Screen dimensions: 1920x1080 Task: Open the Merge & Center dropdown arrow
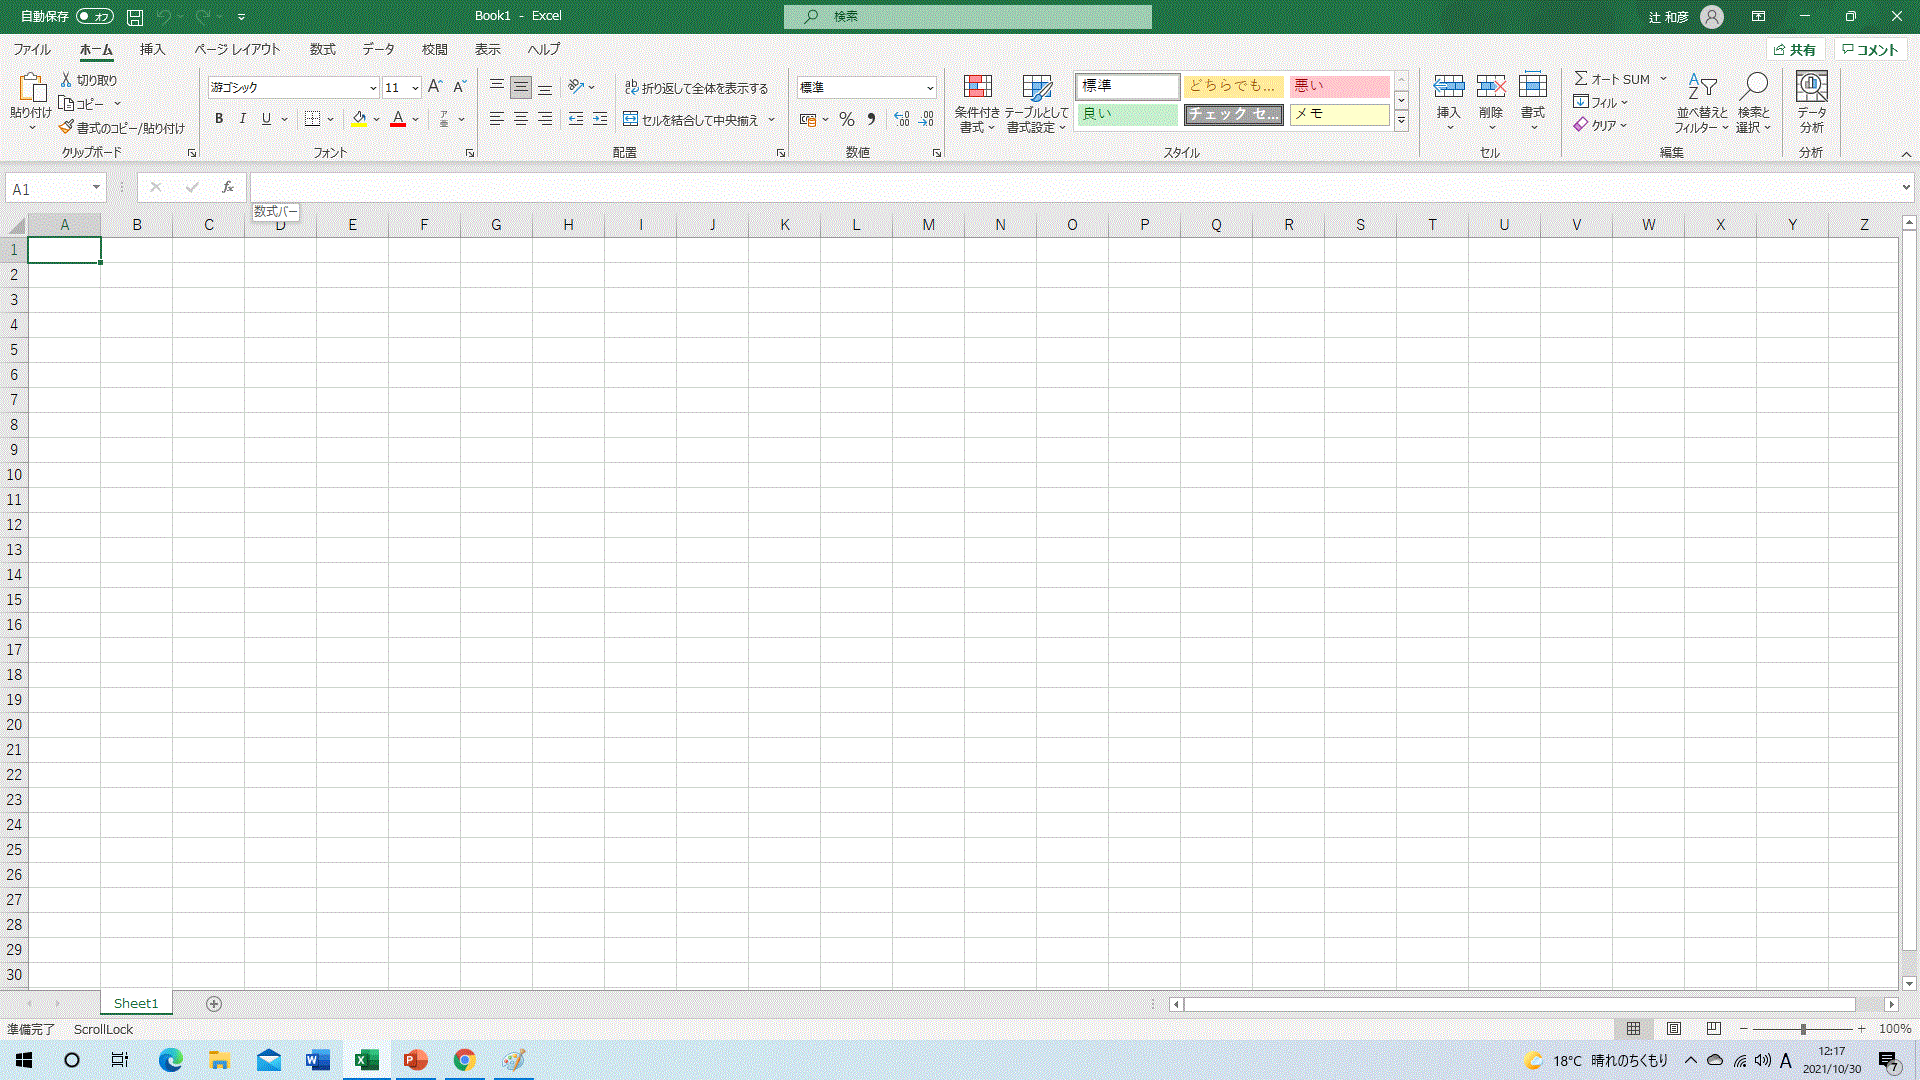(x=772, y=120)
